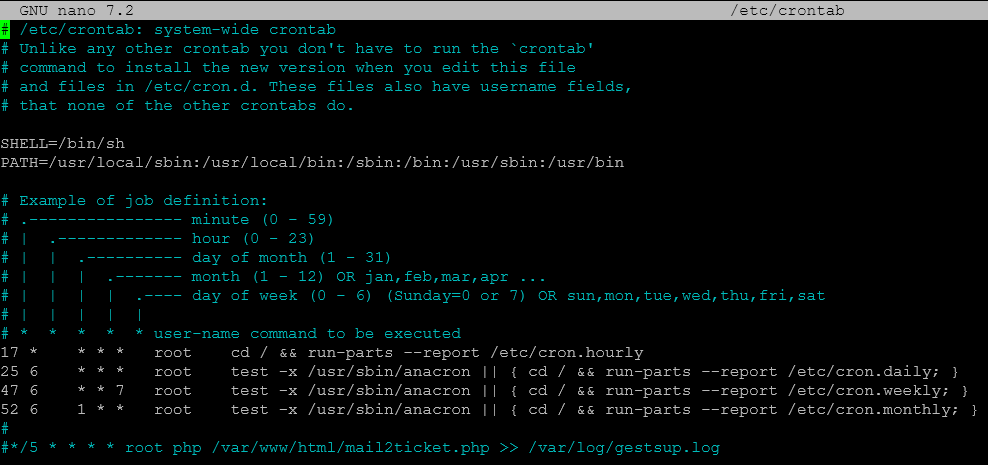
Task: Place cursor at minute value 17
Action: click(x=10, y=353)
